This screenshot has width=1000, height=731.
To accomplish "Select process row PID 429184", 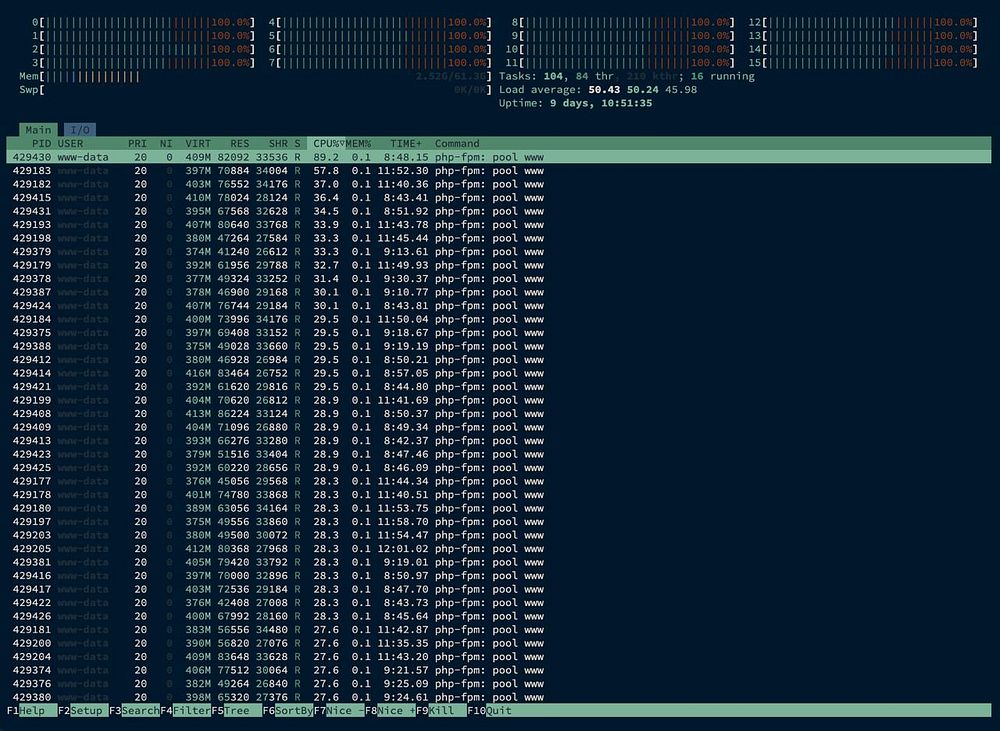I will click(x=499, y=319).
